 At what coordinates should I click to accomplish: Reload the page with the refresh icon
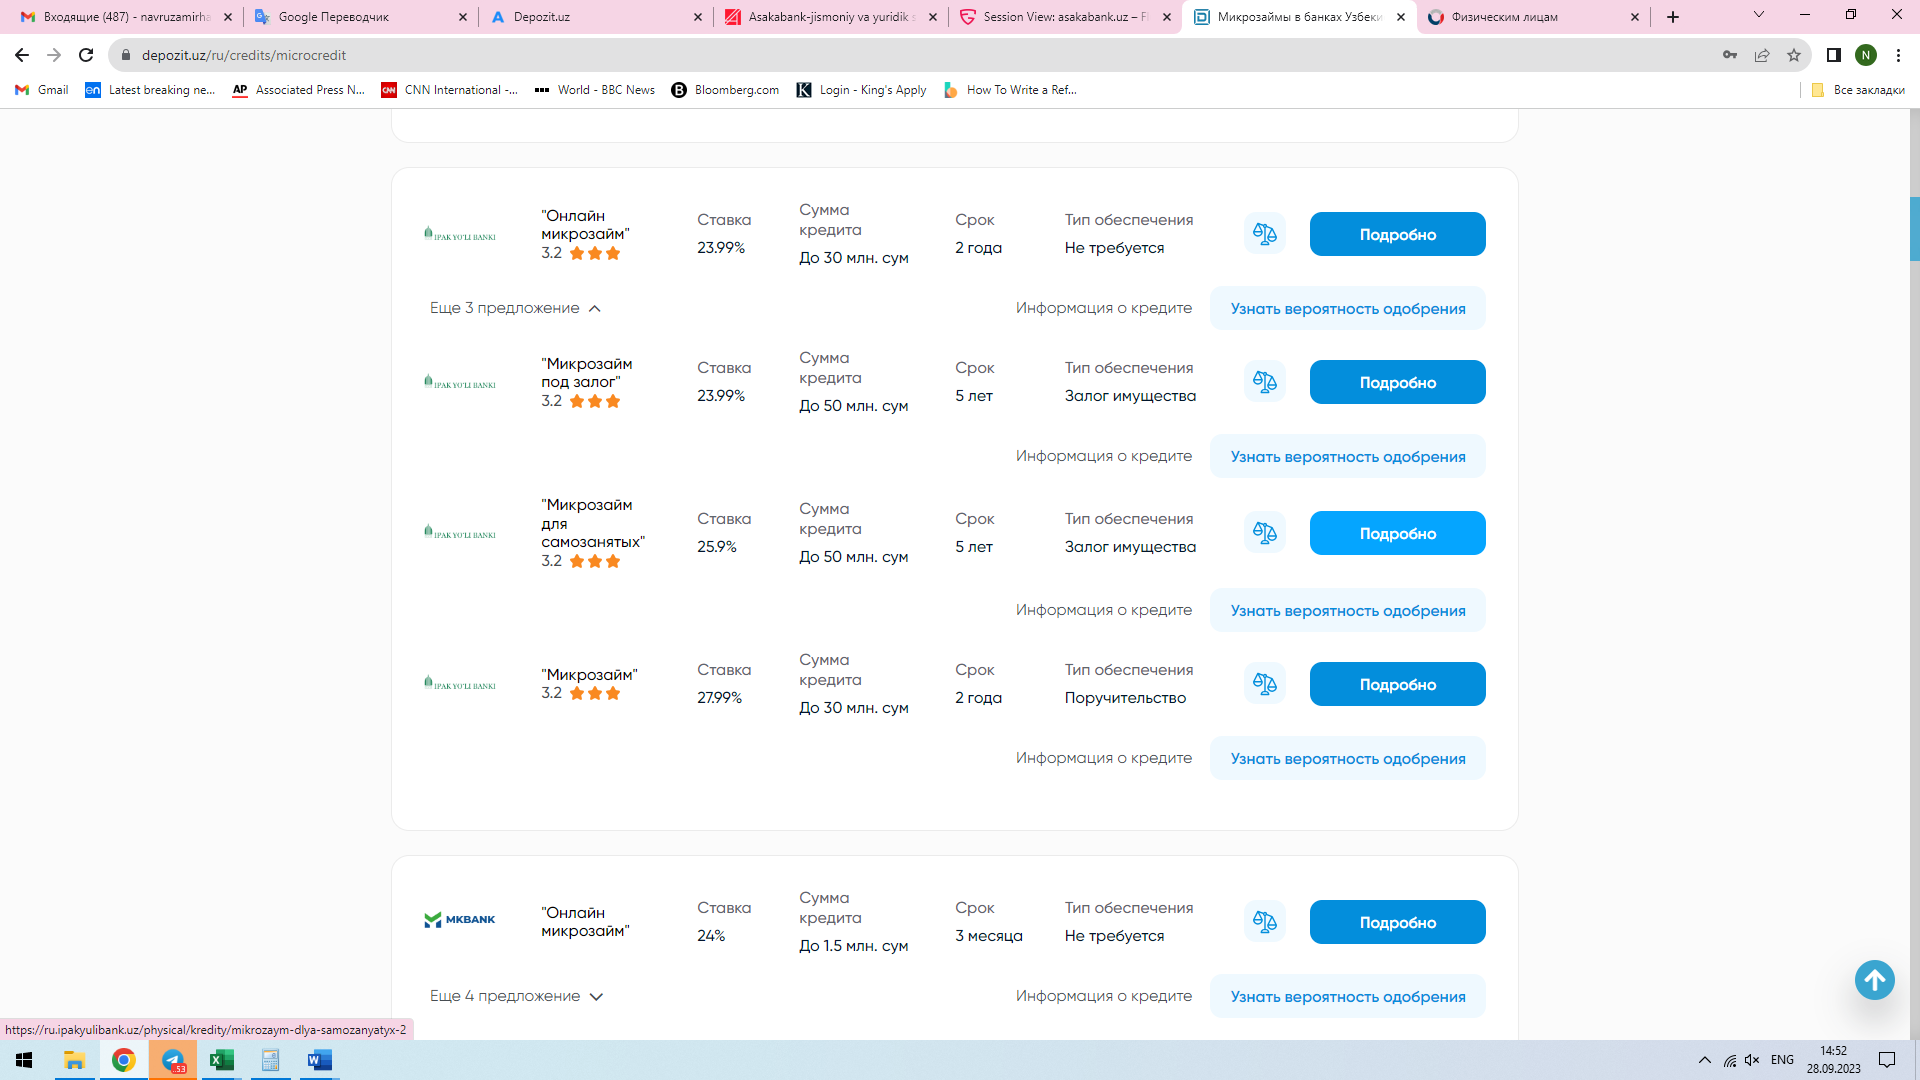(x=86, y=55)
